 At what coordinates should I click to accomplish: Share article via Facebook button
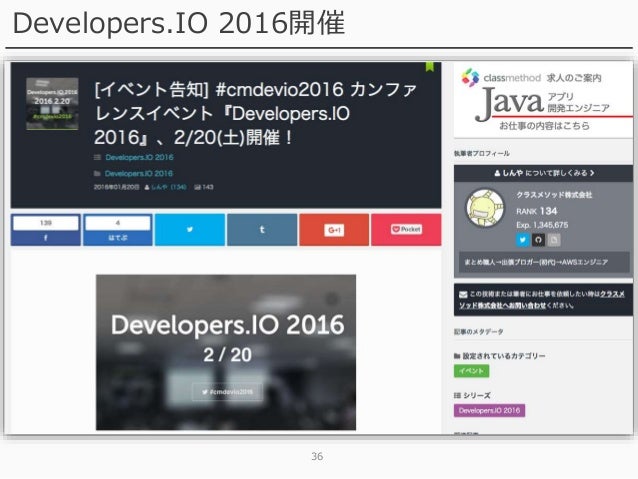pos(46,230)
